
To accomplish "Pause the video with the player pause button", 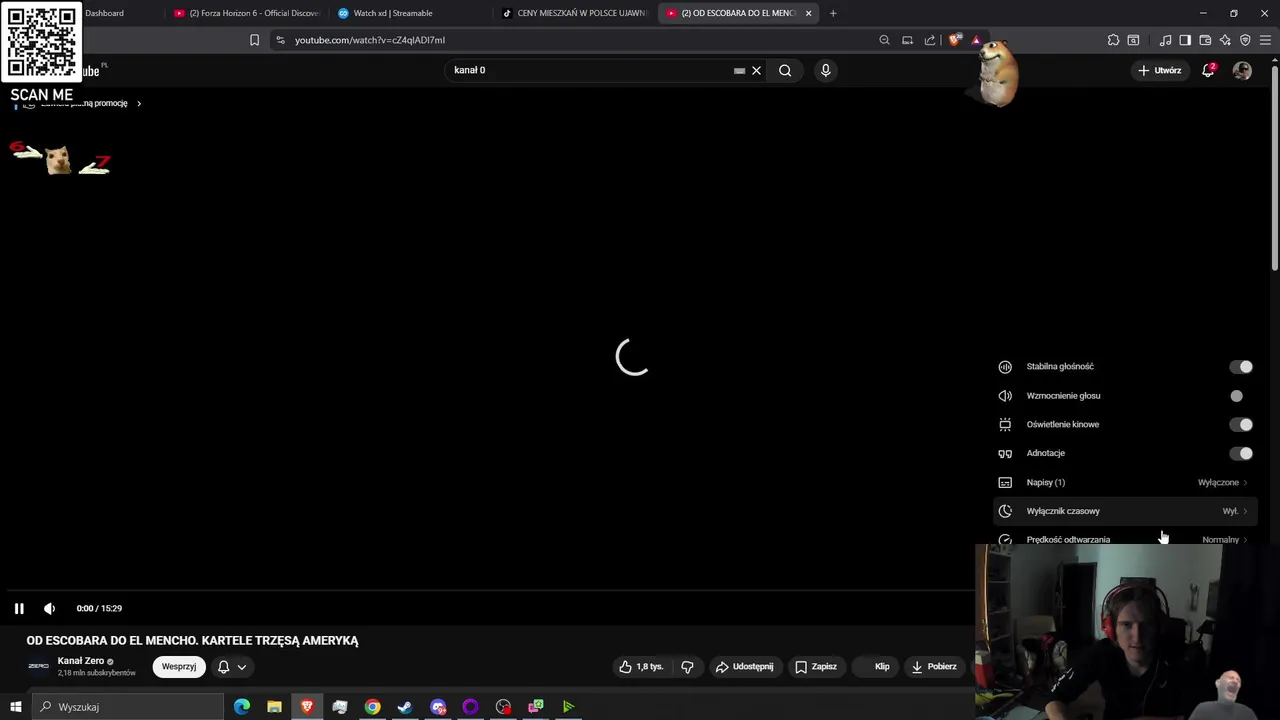I will (19, 608).
